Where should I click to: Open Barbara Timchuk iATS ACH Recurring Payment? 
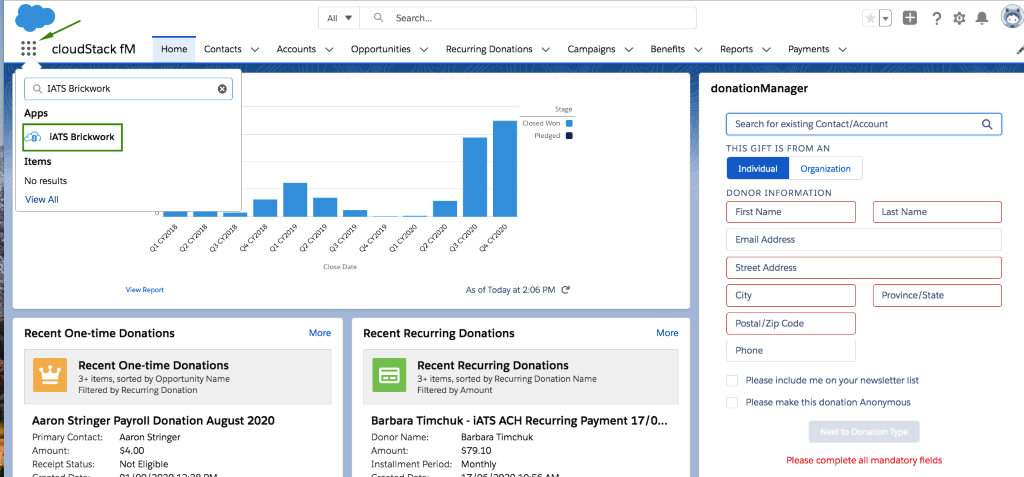pos(520,420)
